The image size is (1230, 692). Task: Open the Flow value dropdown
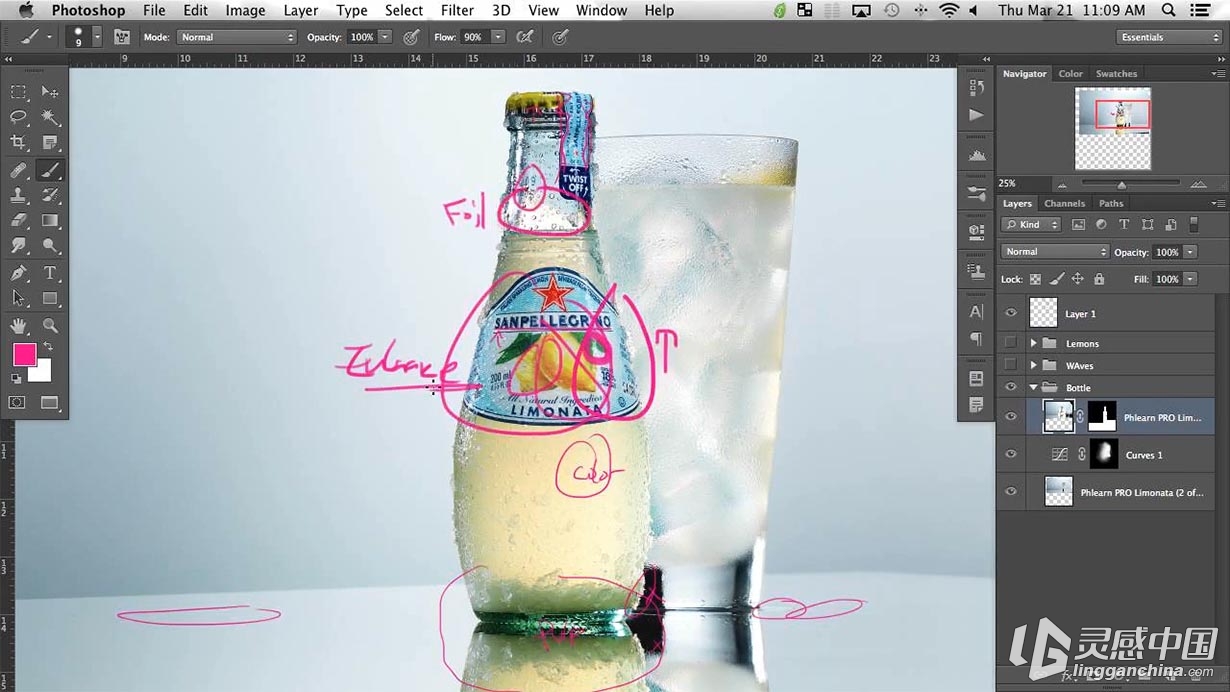pyautogui.click(x=497, y=37)
